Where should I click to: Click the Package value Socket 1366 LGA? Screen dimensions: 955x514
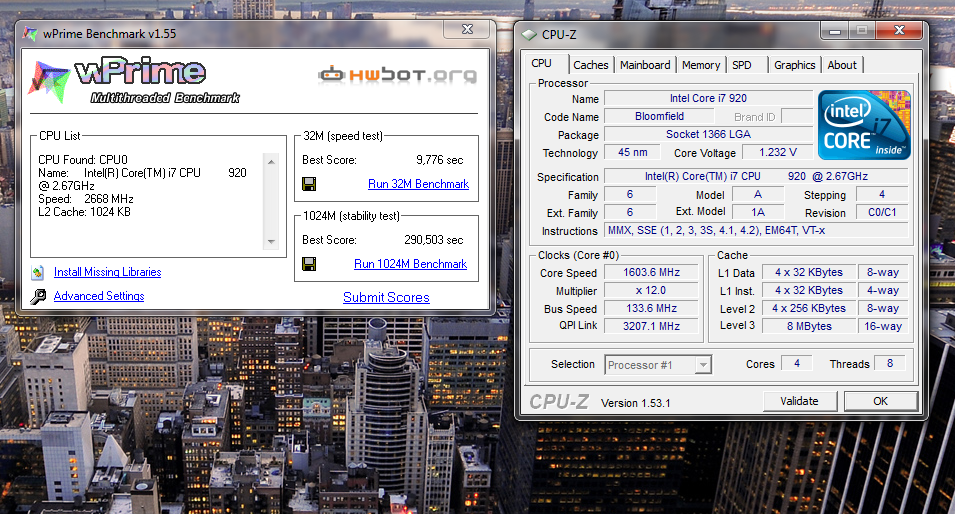[708, 134]
